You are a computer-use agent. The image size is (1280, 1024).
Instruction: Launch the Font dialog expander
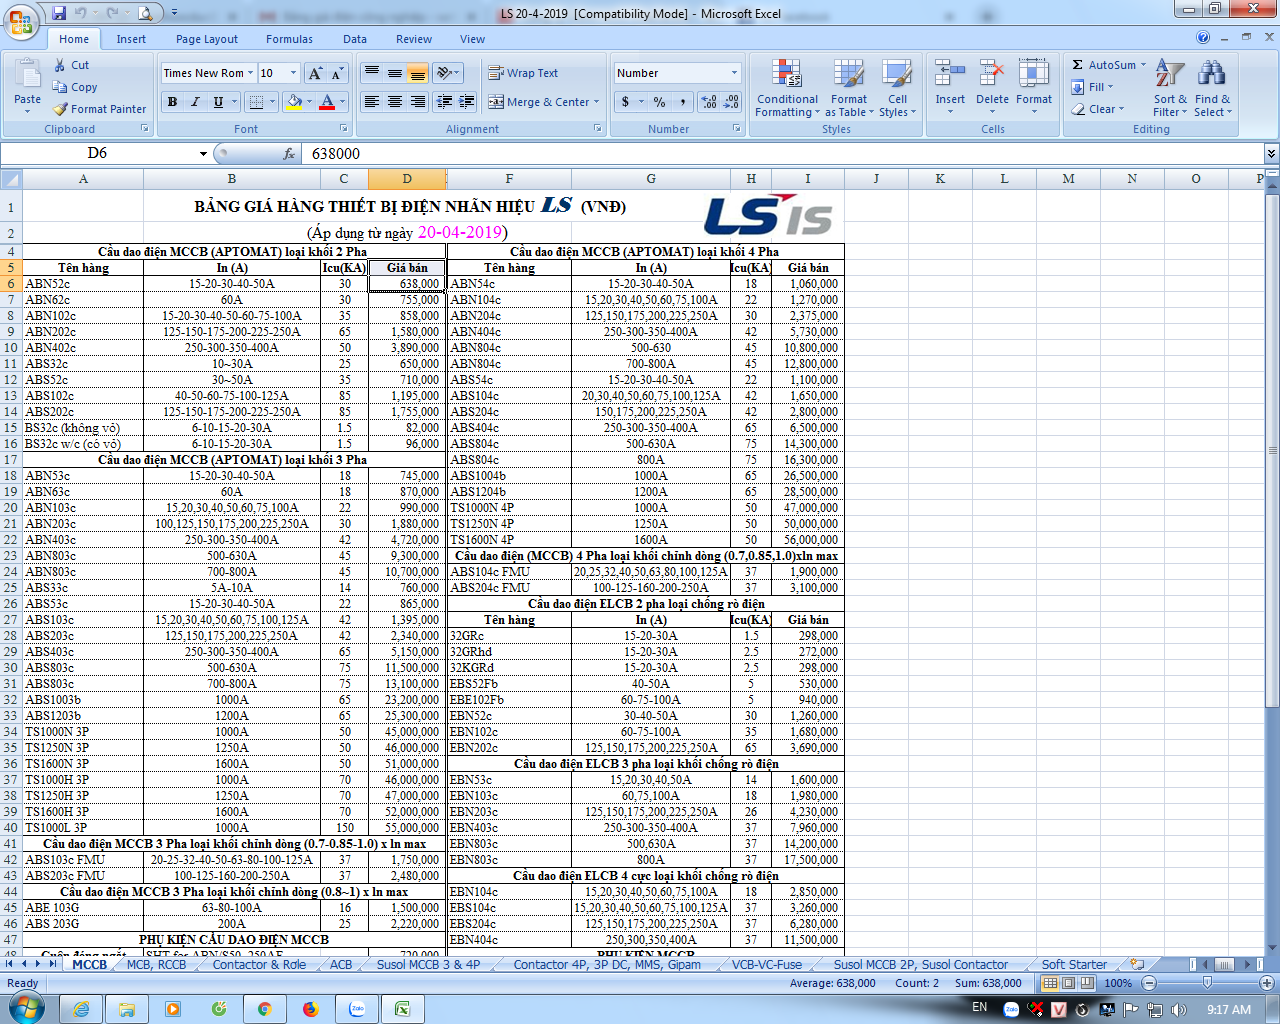point(344,129)
